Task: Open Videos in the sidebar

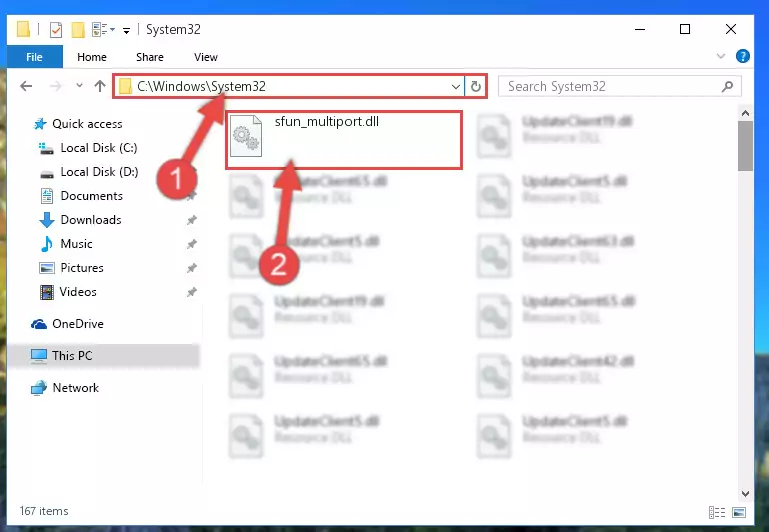Action: click(x=78, y=292)
